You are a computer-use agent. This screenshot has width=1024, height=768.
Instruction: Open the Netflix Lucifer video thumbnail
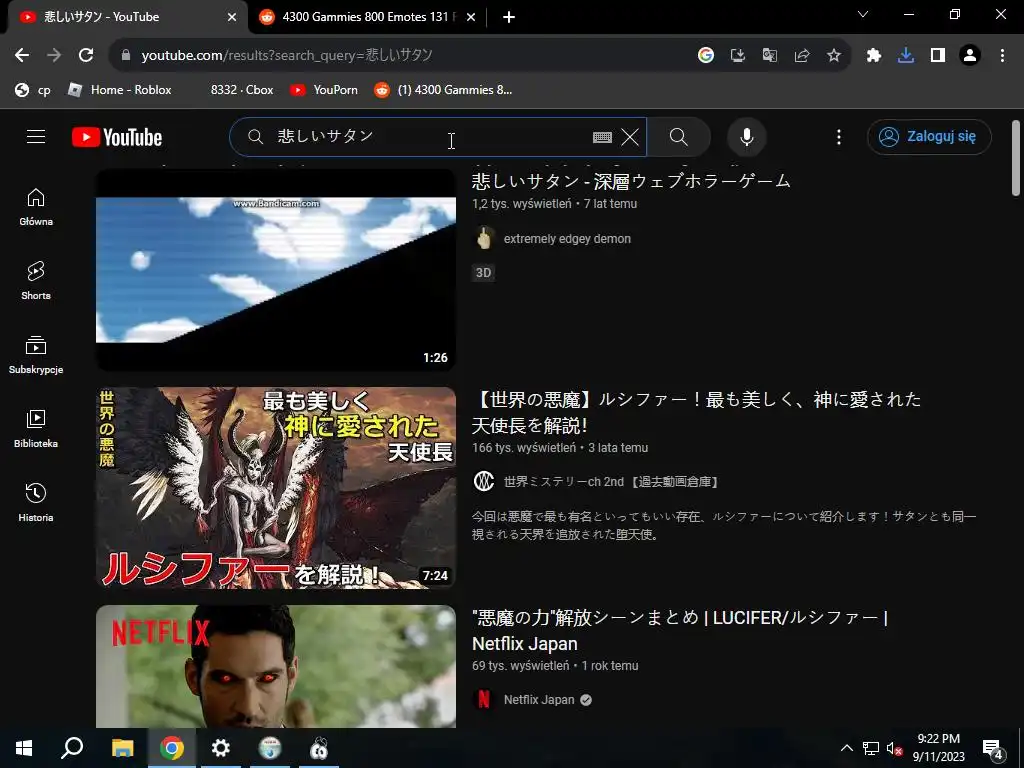pyautogui.click(x=276, y=666)
